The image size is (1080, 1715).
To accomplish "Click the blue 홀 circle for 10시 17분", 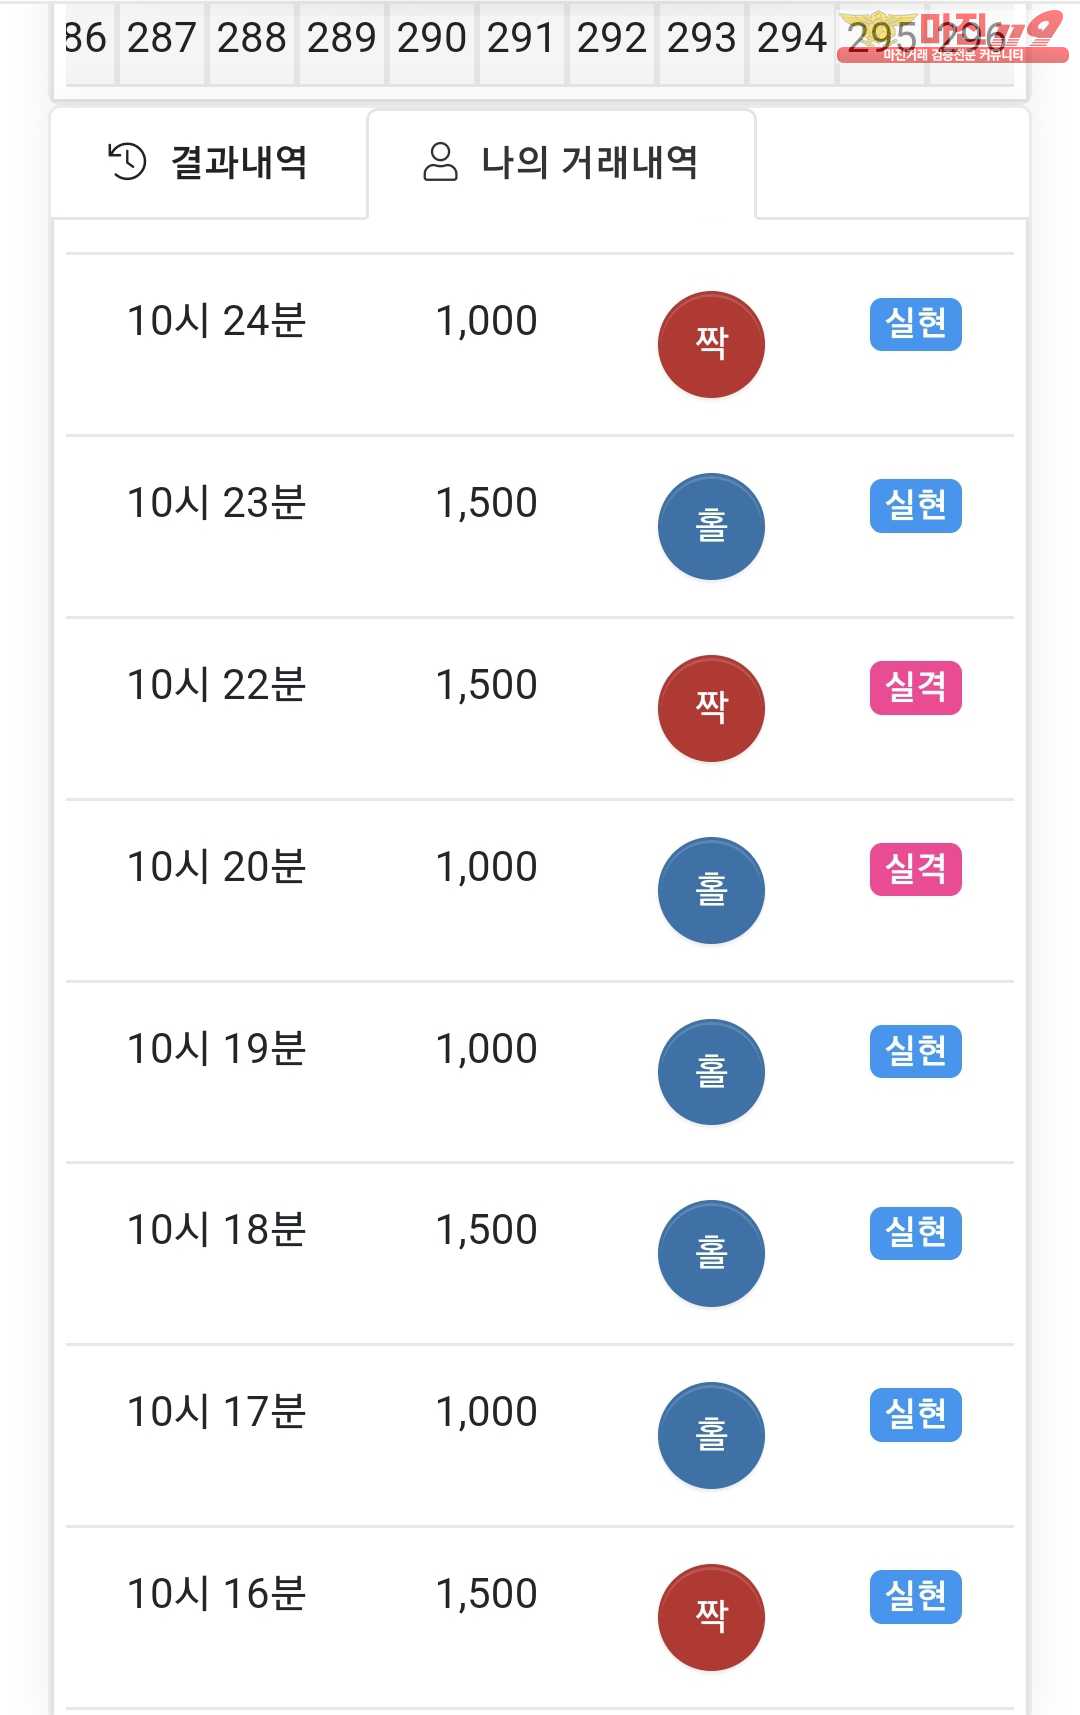I will pos(711,1436).
